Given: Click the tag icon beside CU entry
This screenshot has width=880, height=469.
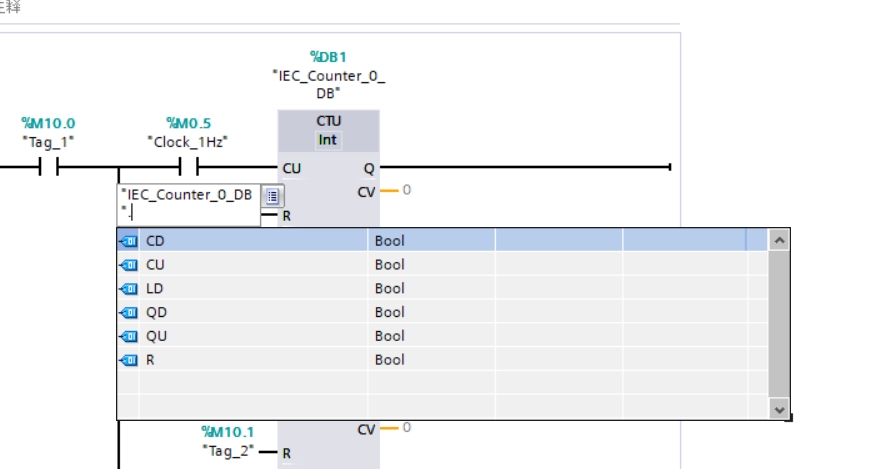Looking at the screenshot, I should (127, 265).
